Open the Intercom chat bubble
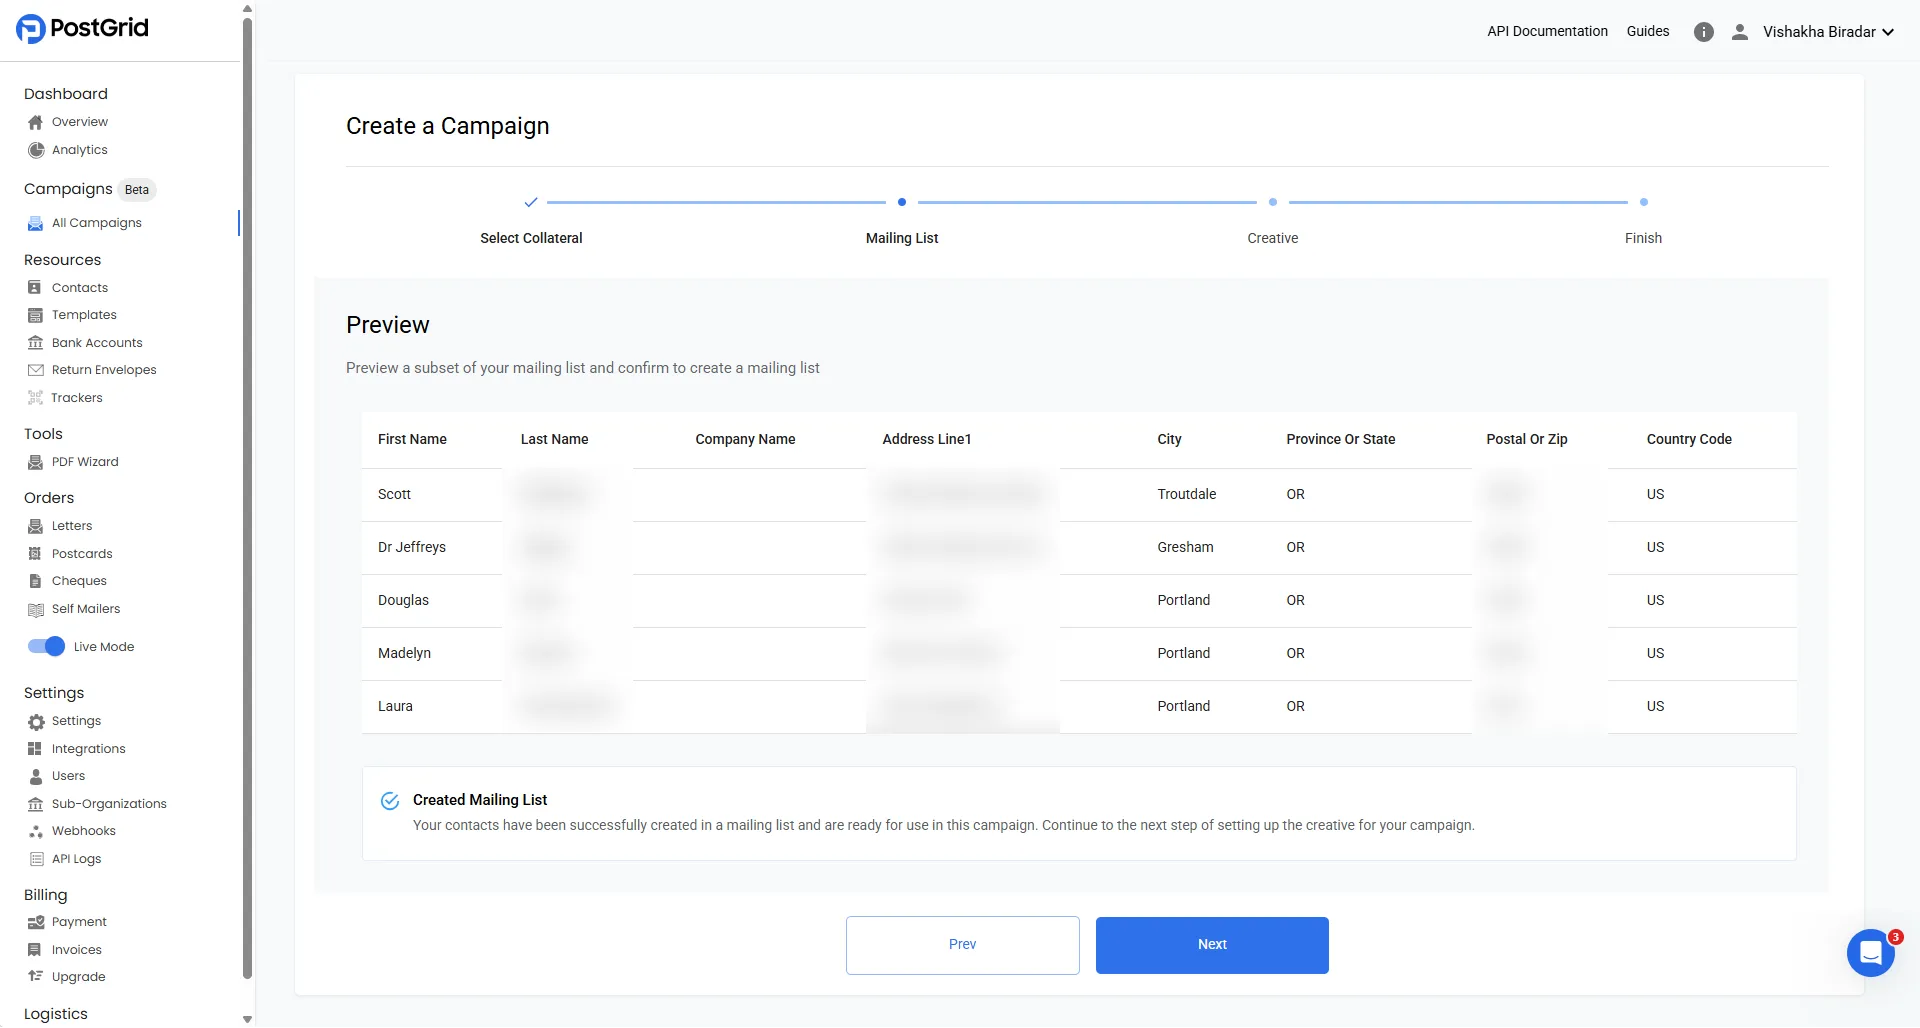Image resolution: width=1920 pixels, height=1028 pixels. coord(1869,952)
